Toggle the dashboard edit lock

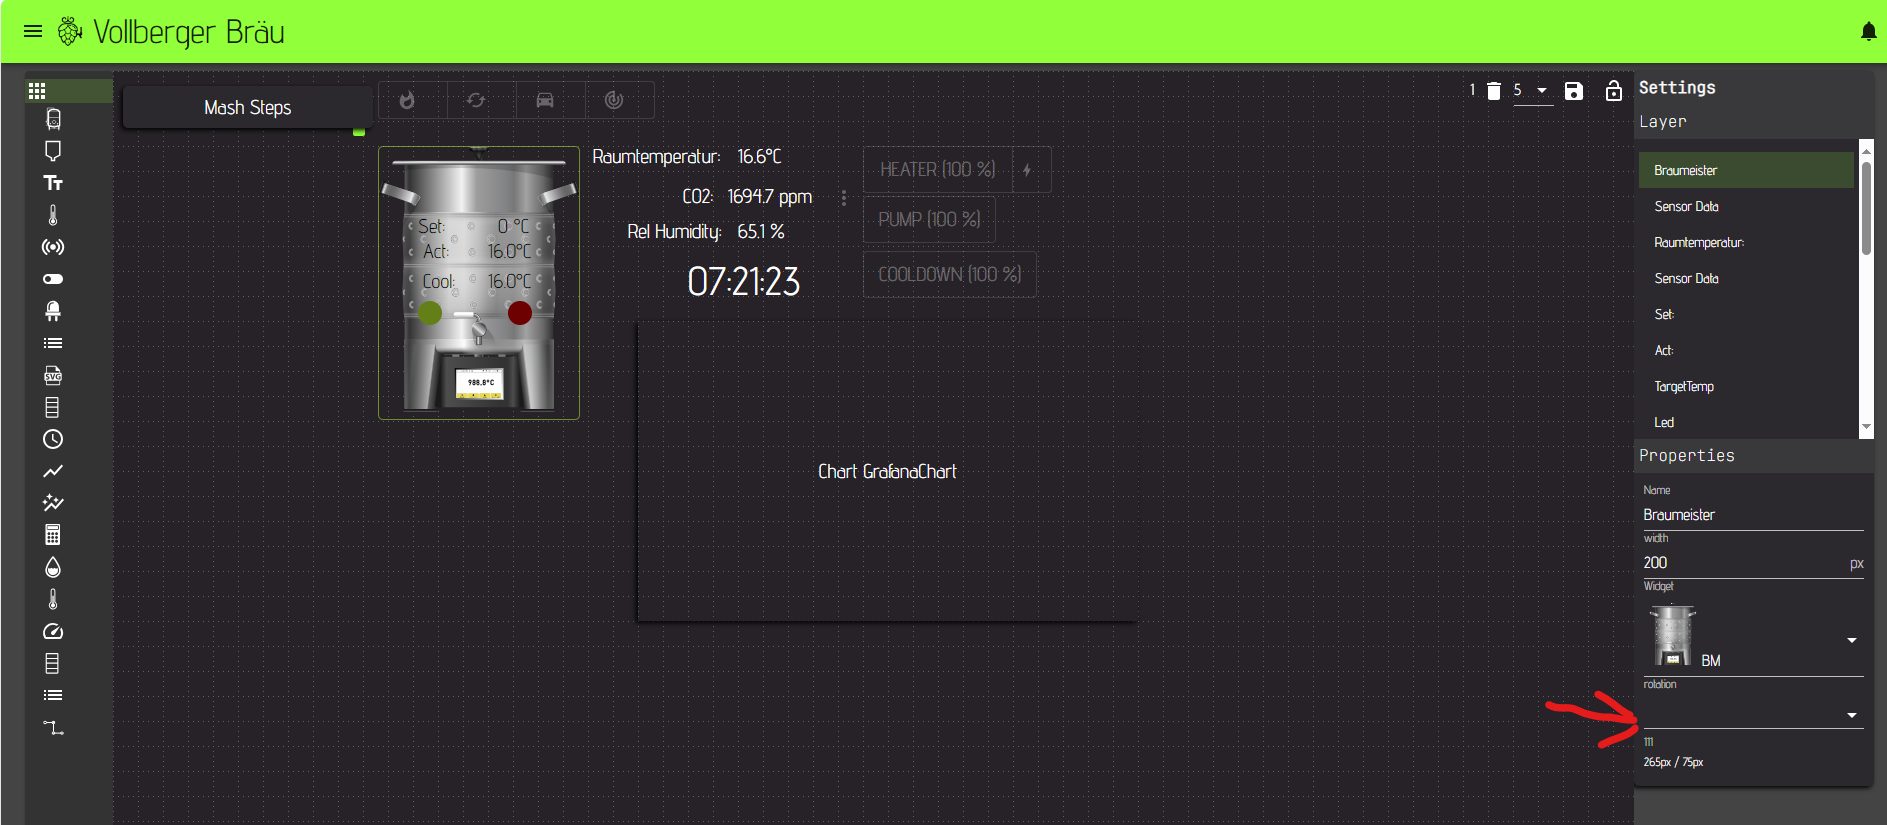pyautogui.click(x=1613, y=91)
